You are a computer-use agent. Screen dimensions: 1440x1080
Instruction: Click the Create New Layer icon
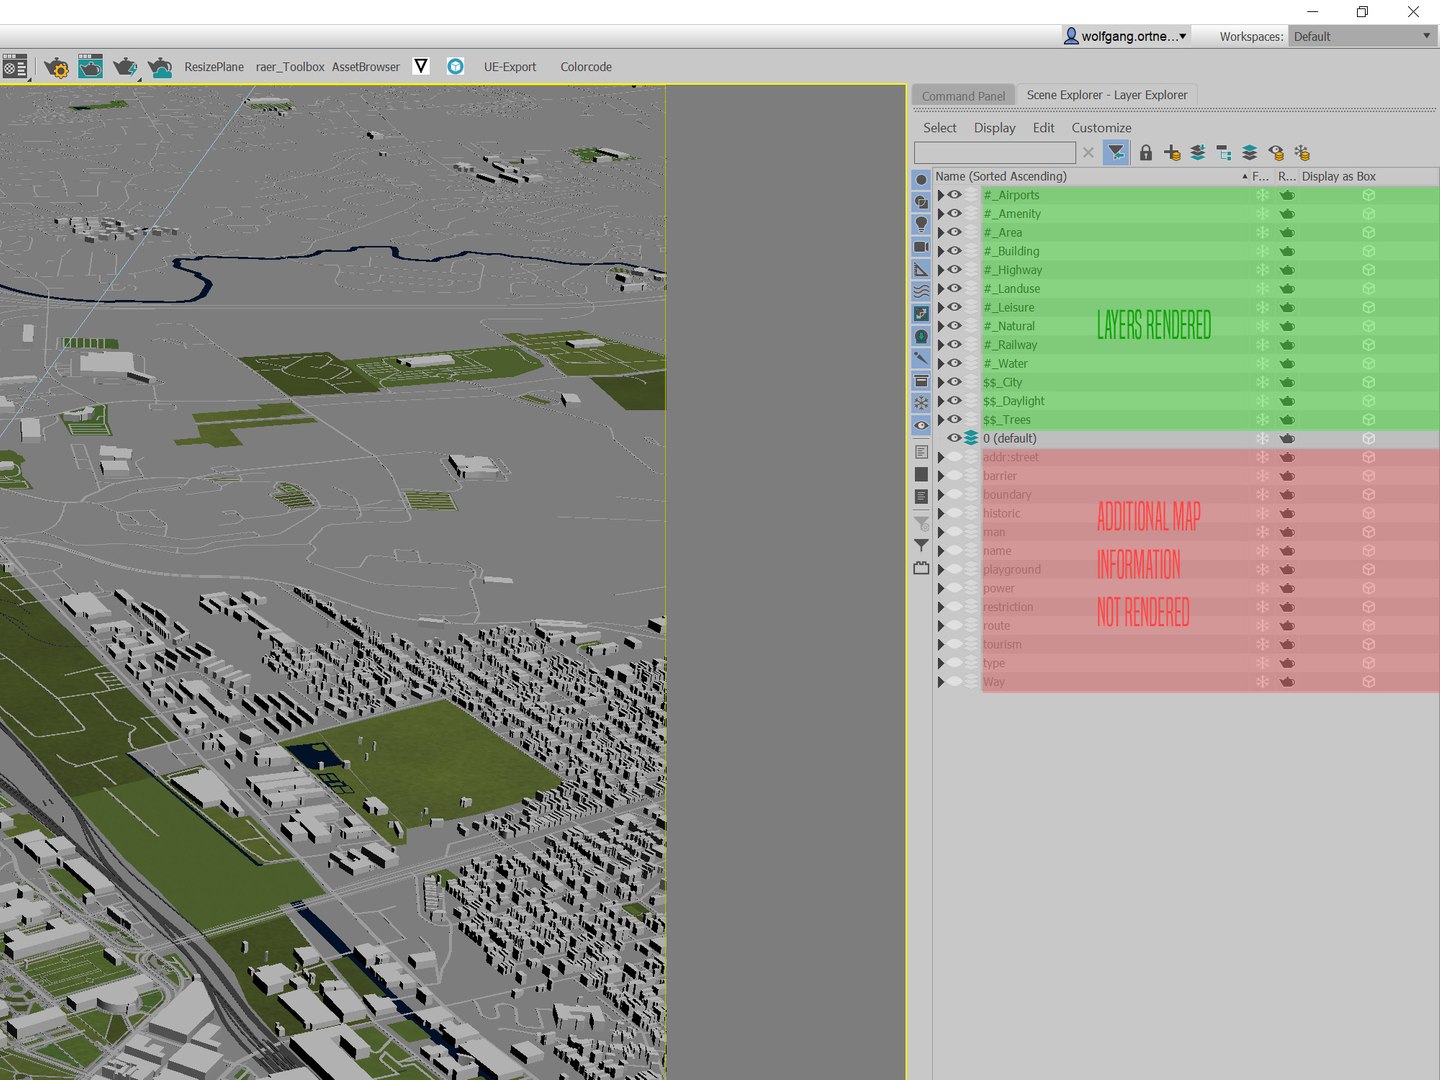coord(1172,153)
